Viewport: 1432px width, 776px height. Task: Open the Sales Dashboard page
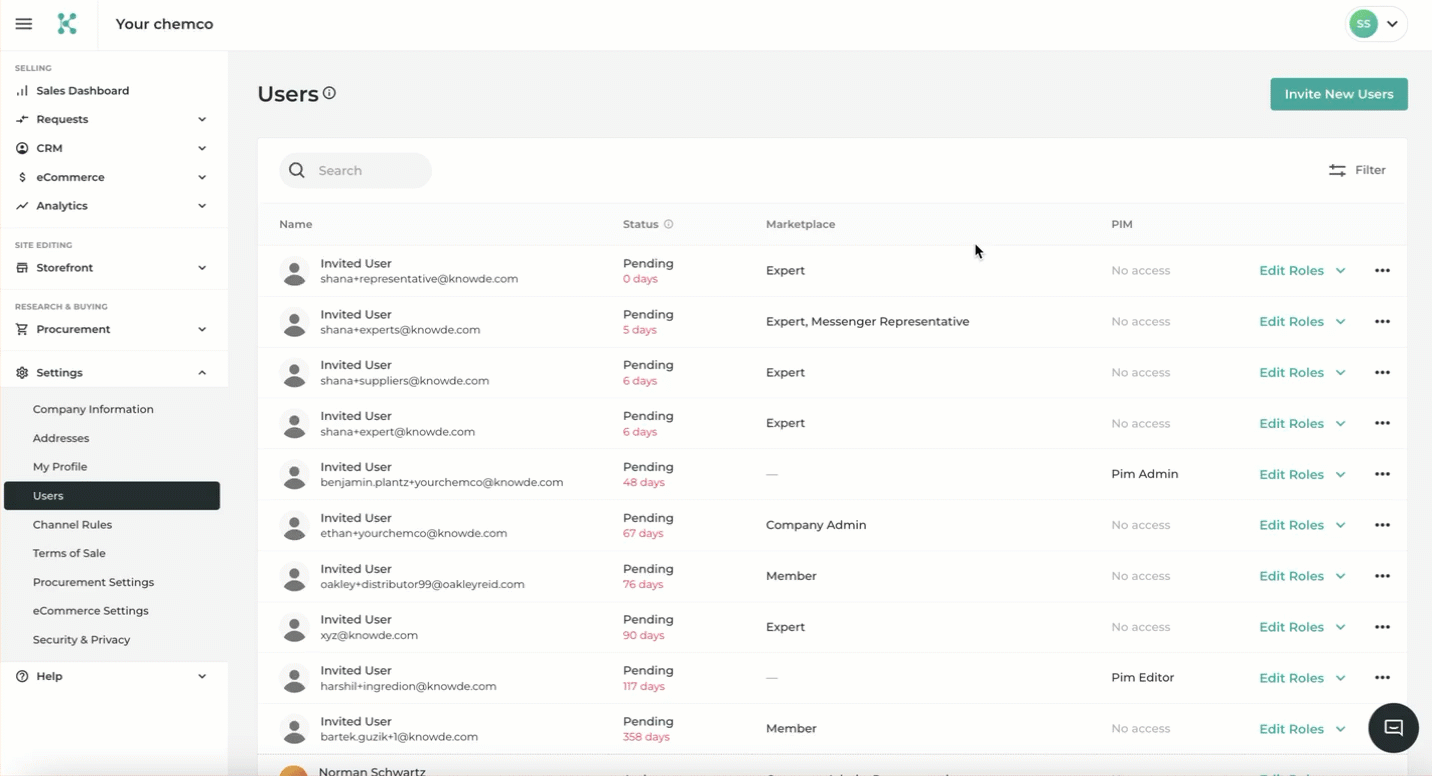[x=82, y=91]
